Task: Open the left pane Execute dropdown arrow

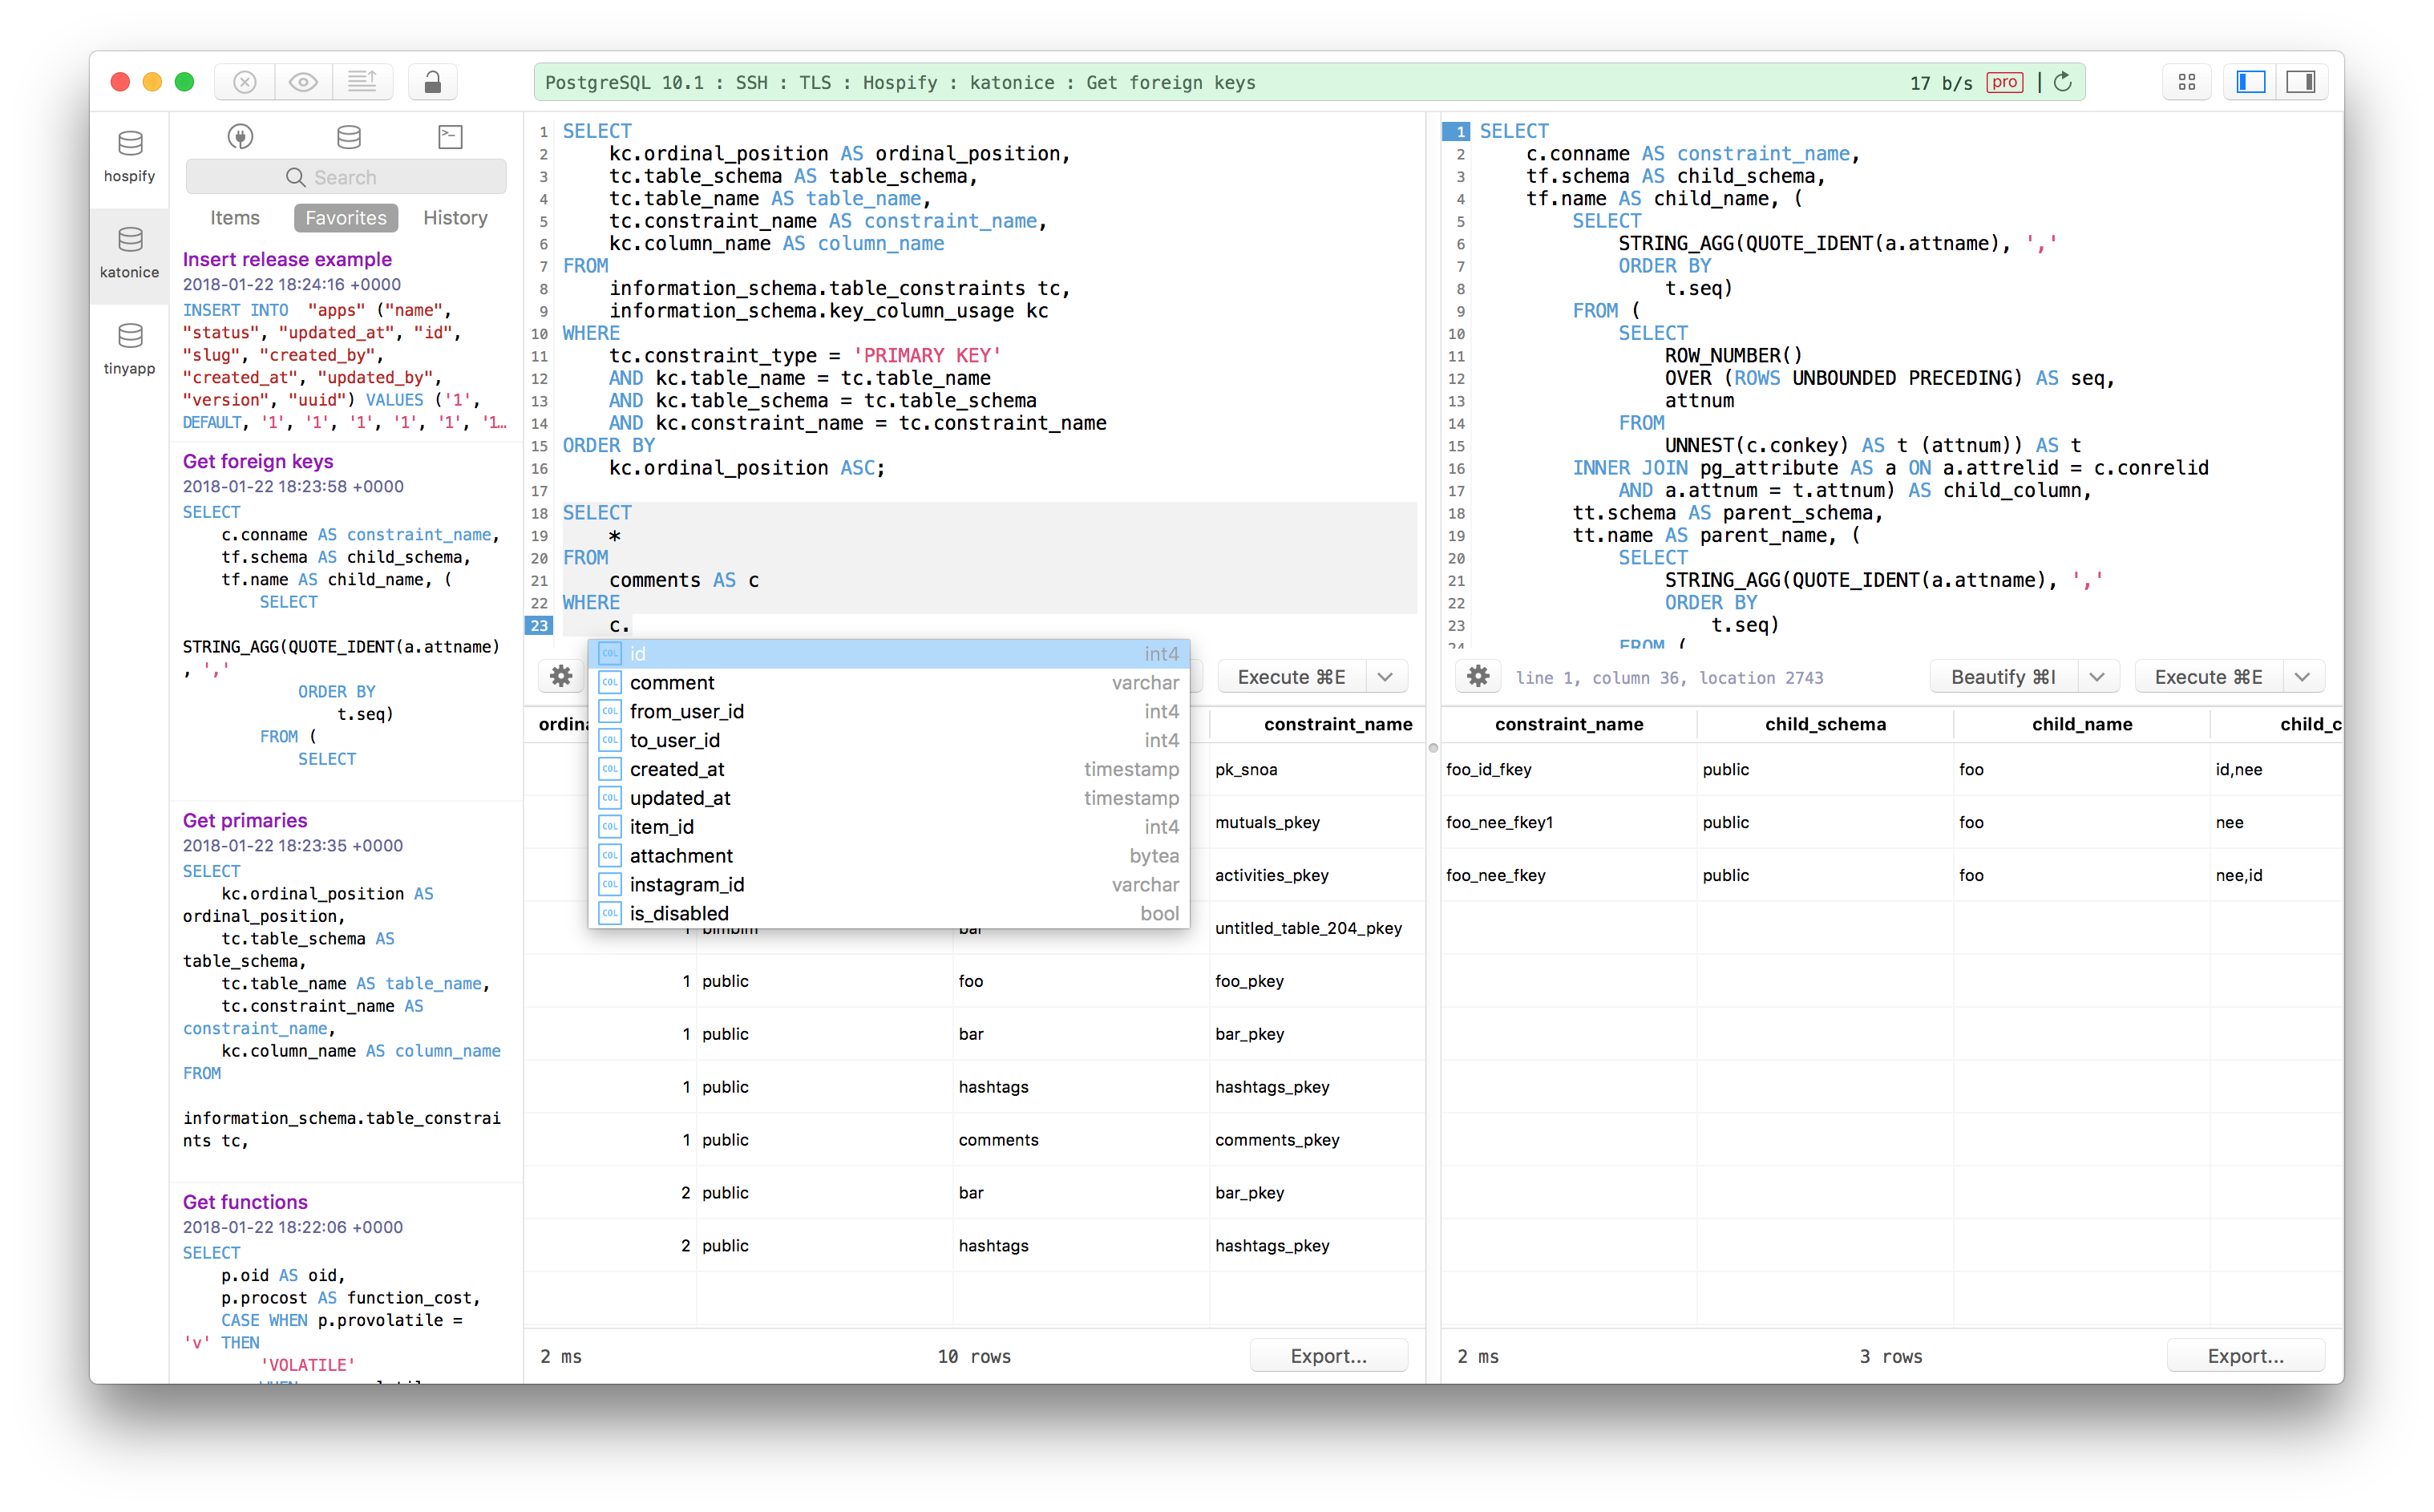Action: [x=1385, y=677]
